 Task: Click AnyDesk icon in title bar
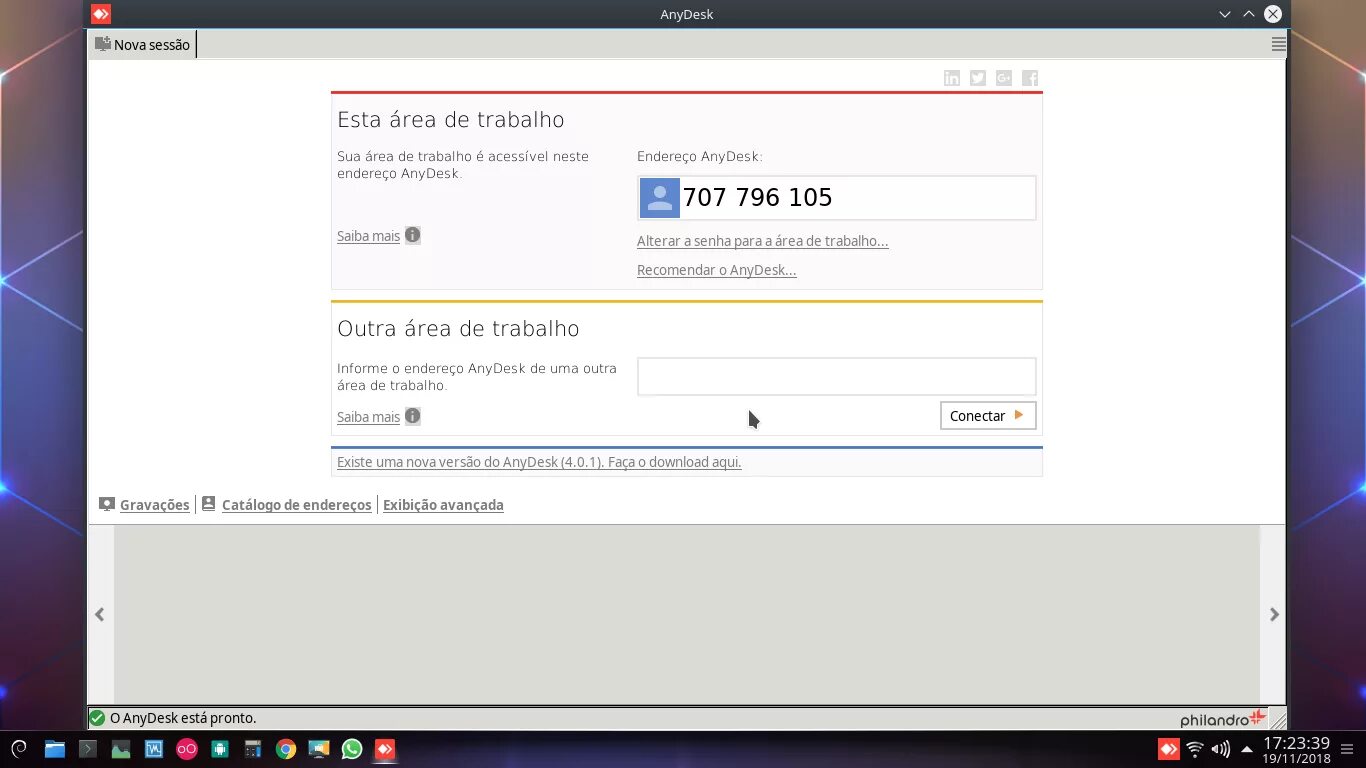tap(100, 14)
